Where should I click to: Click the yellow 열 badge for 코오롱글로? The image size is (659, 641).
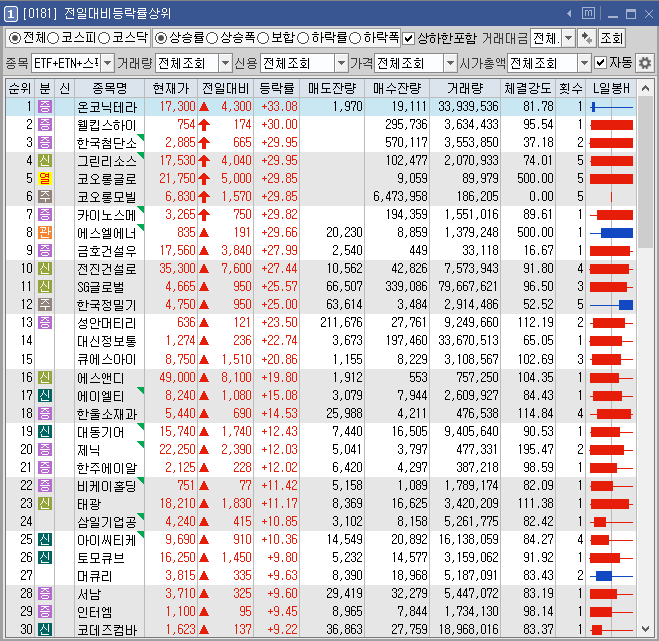pyautogui.click(x=45, y=179)
